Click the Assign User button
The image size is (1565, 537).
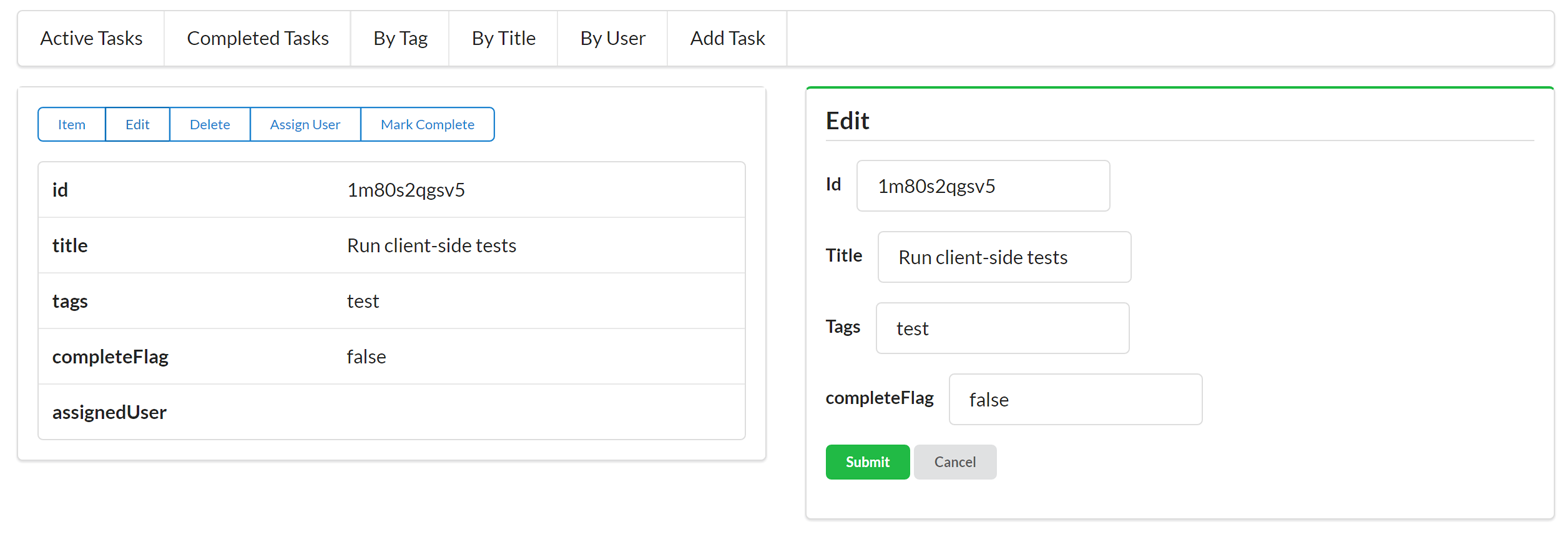point(305,125)
